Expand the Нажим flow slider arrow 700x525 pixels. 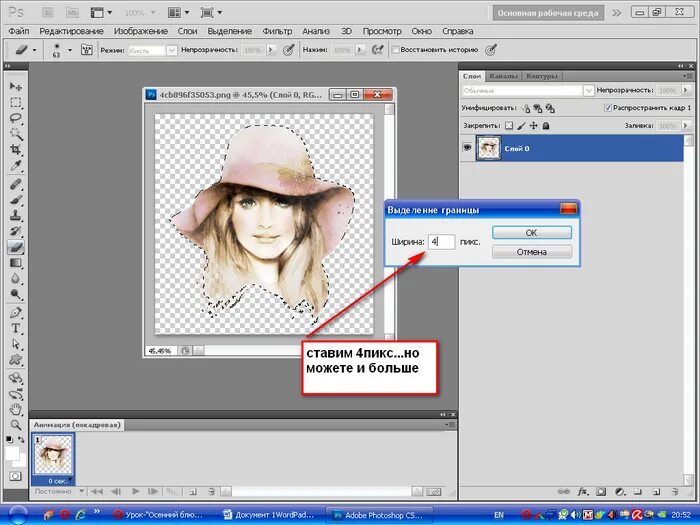click(x=360, y=50)
